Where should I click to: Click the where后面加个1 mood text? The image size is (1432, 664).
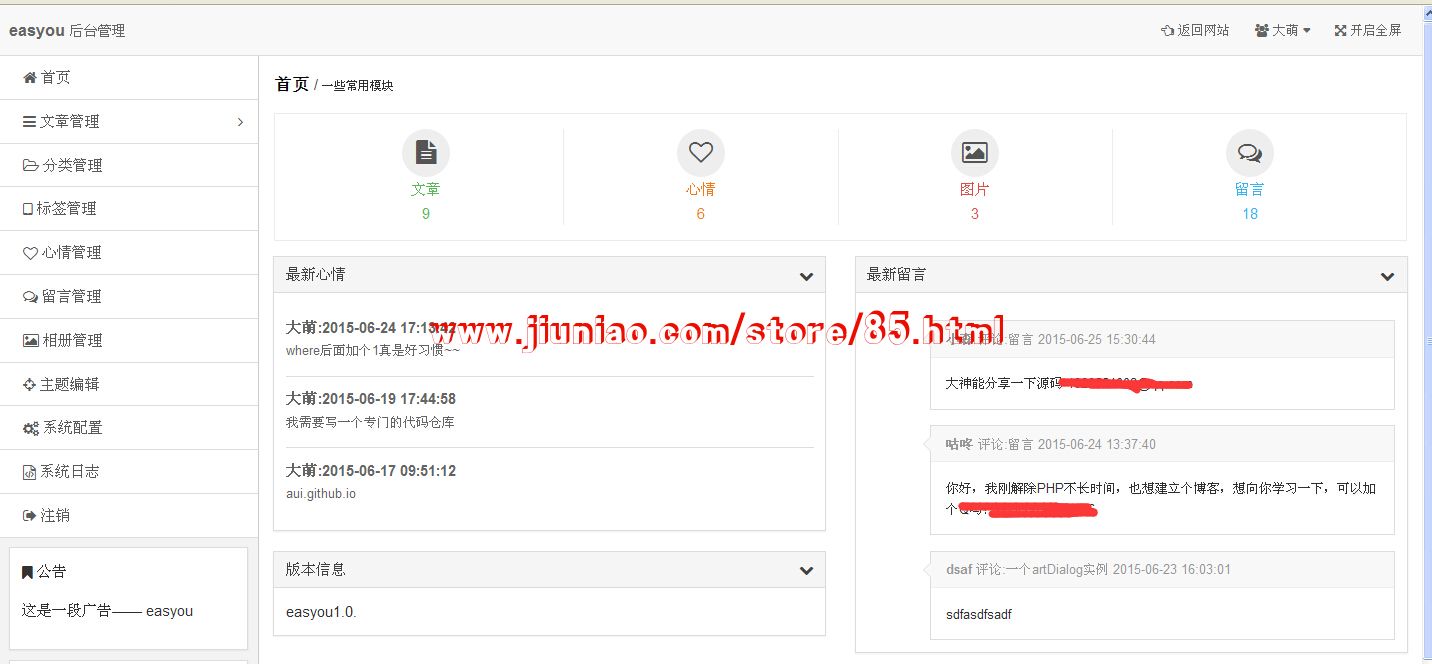373,351
